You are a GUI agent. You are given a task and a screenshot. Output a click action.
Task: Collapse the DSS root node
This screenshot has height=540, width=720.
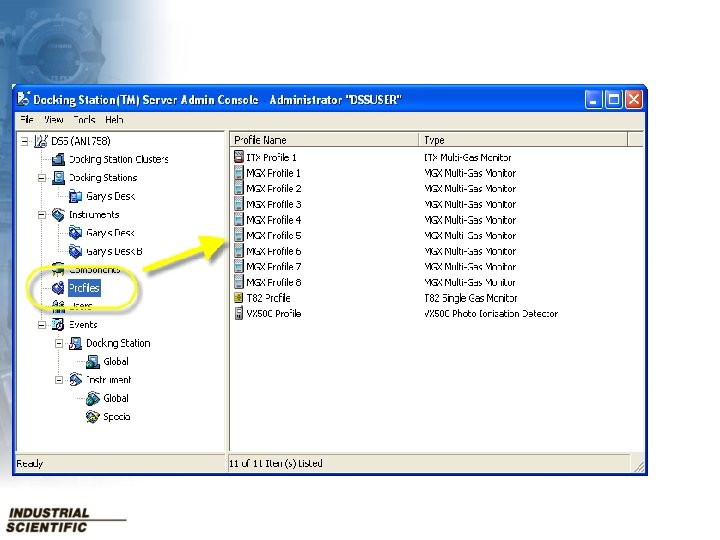[24, 141]
